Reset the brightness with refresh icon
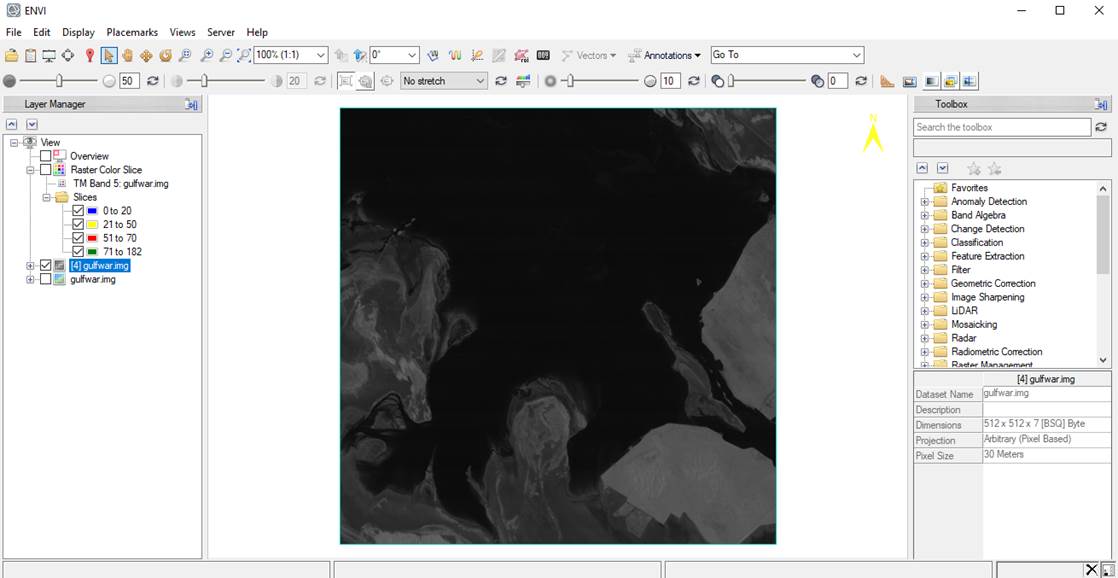The image size is (1118, 578). [153, 81]
